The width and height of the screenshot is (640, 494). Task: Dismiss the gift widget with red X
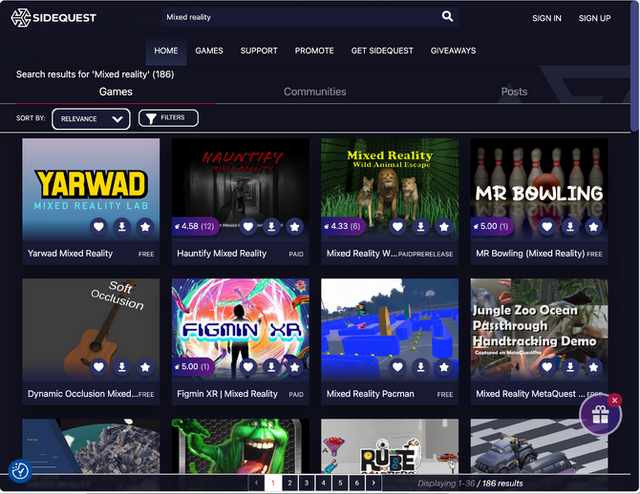pos(614,400)
